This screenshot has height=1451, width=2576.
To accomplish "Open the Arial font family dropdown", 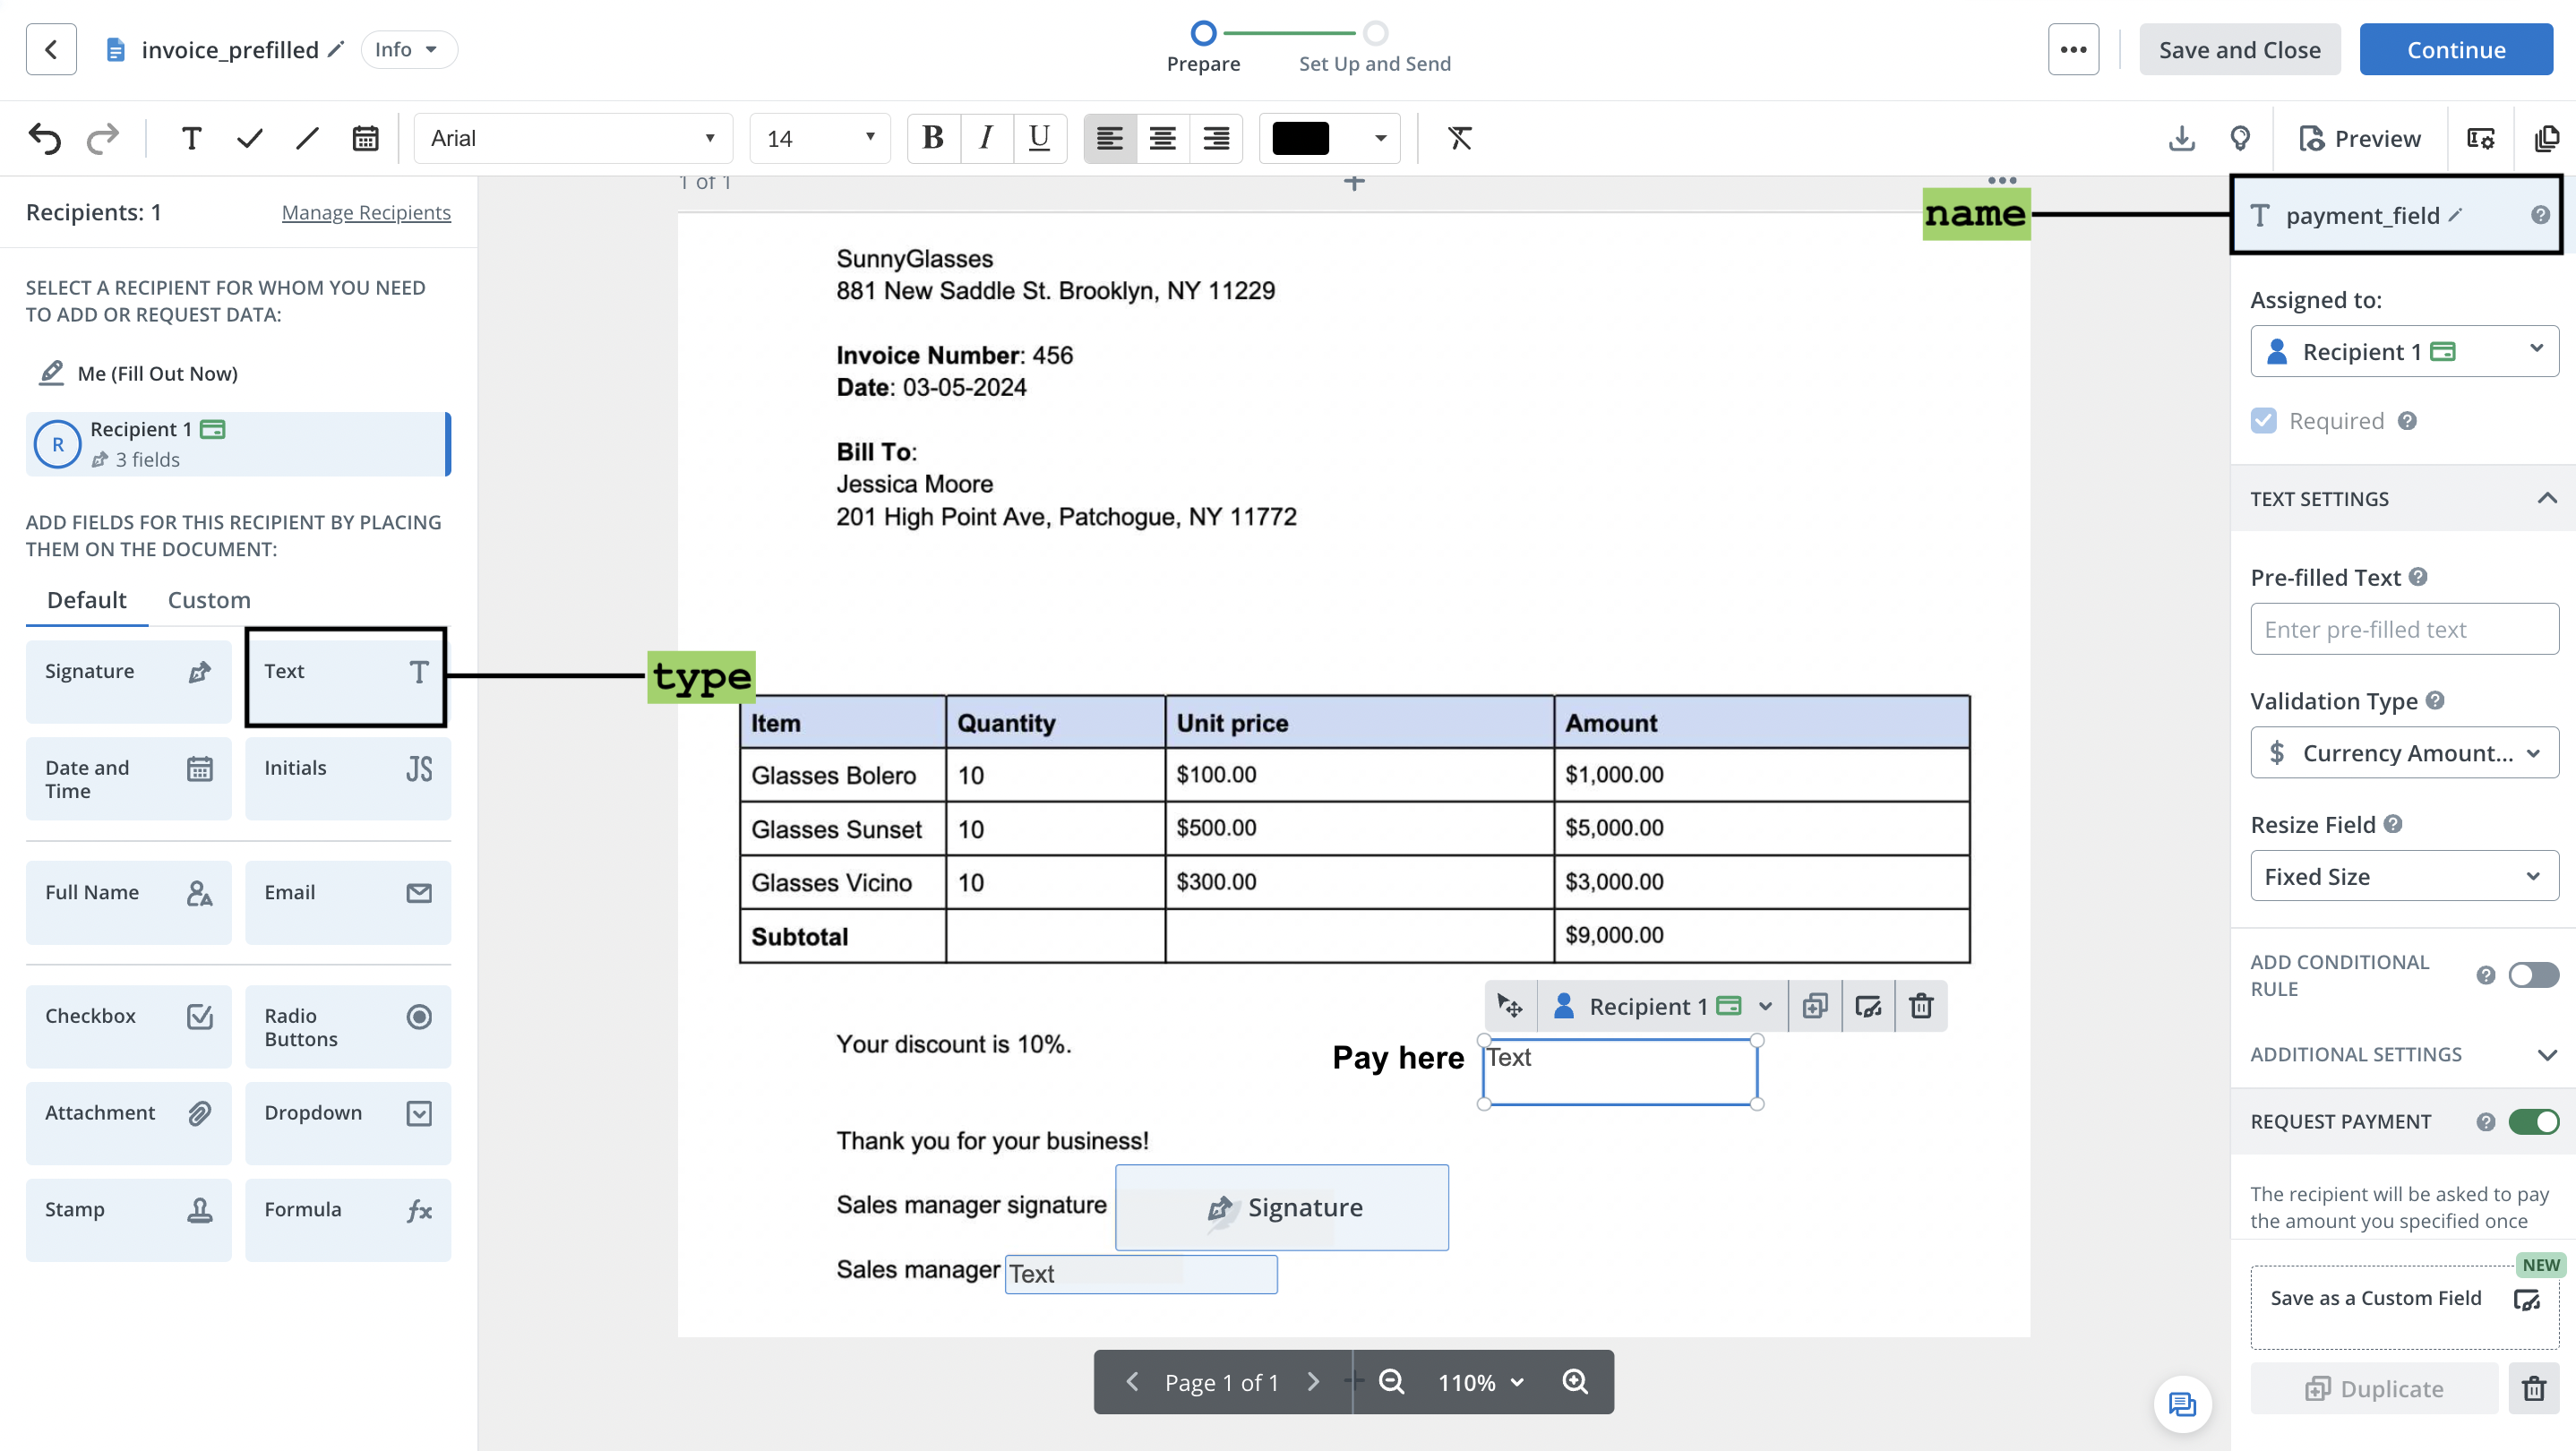I will [573, 138].
